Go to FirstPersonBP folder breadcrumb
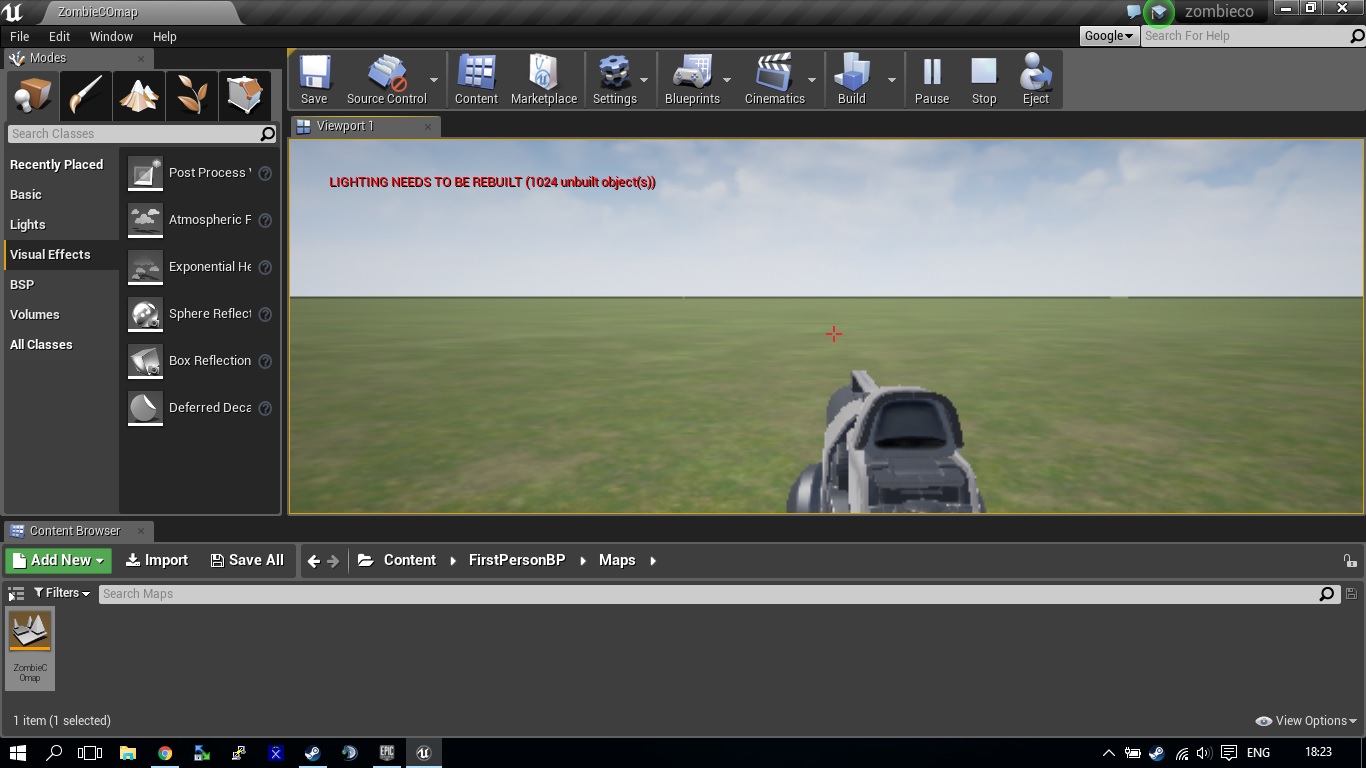The width and height of the screenshot is (1366, 768). click(x=517, y=561)
